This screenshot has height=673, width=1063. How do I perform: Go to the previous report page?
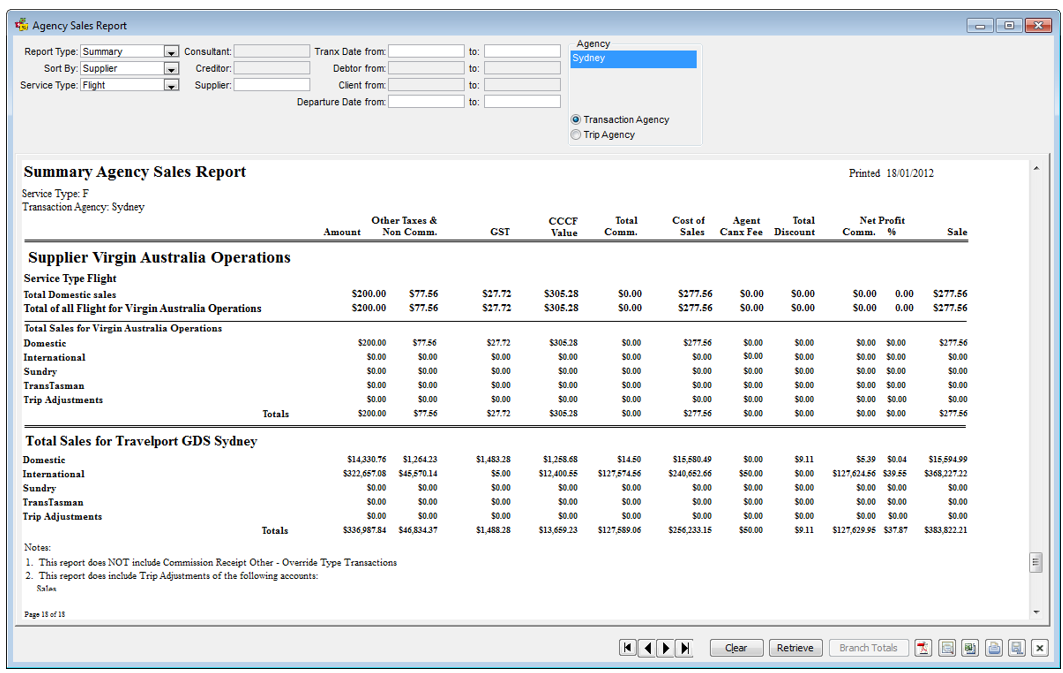647,647
